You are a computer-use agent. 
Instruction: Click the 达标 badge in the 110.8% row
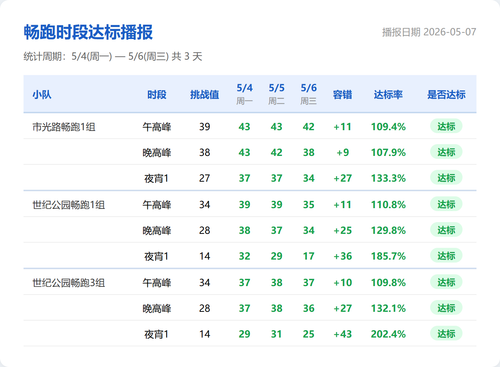(446, 204)
